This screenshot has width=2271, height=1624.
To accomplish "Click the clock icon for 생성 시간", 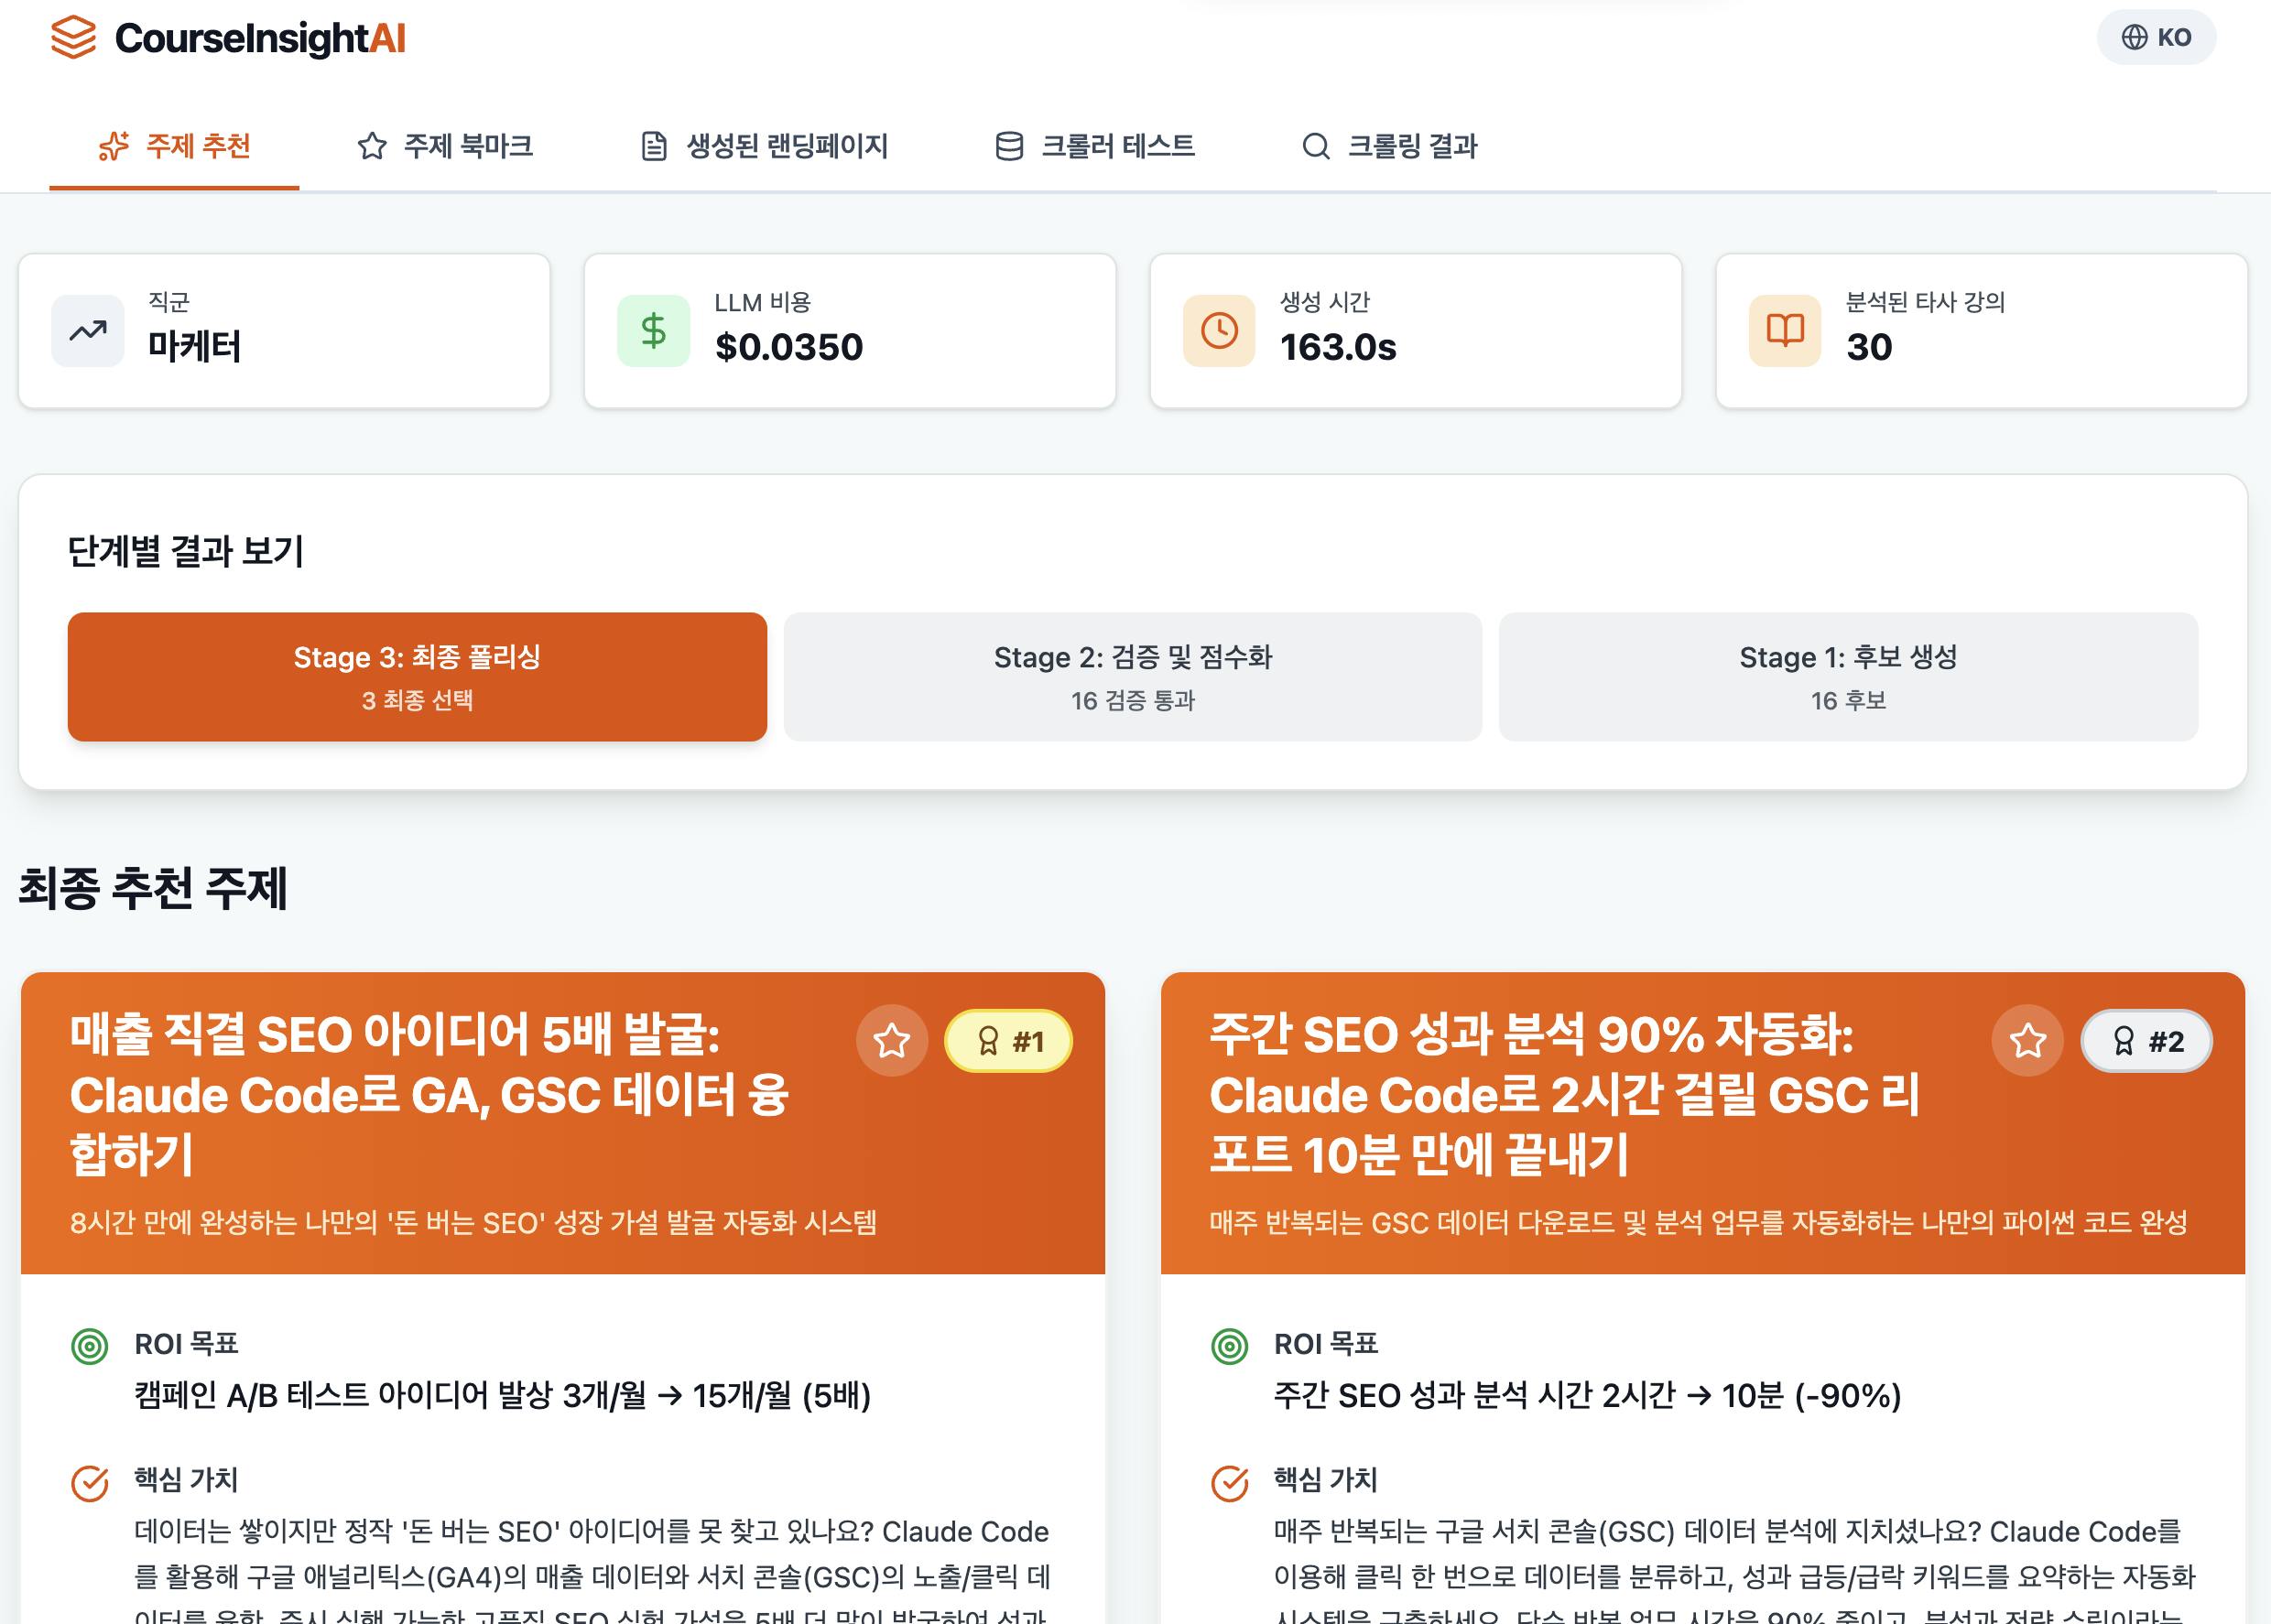I will (x=1219, y=331).
